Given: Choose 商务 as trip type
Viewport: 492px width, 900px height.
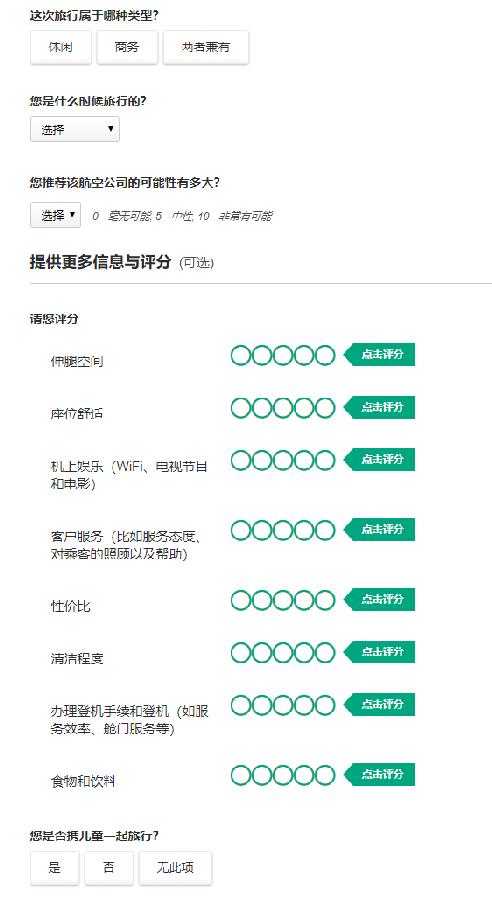Looking at the screenshot, I should pyautogui.click(x=127, y=47).
